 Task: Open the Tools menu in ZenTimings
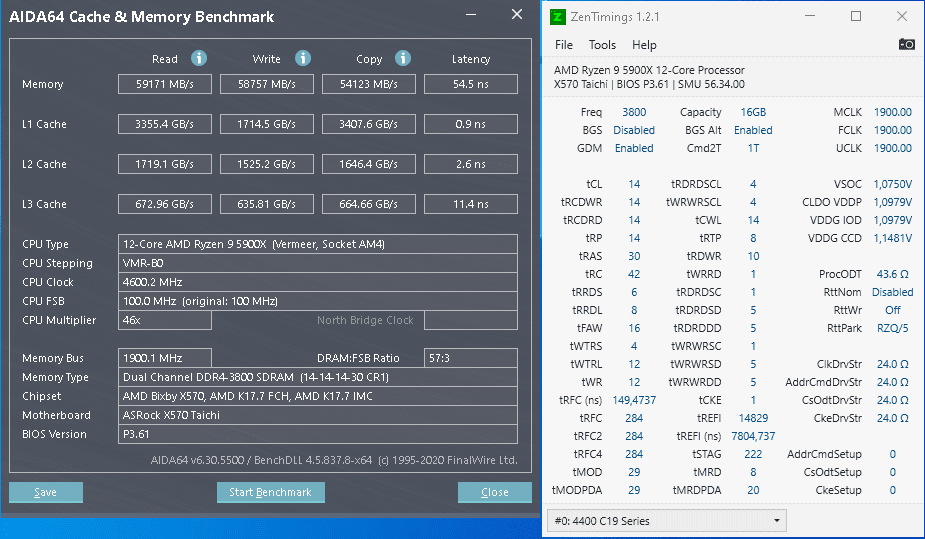tap(602, 45)
